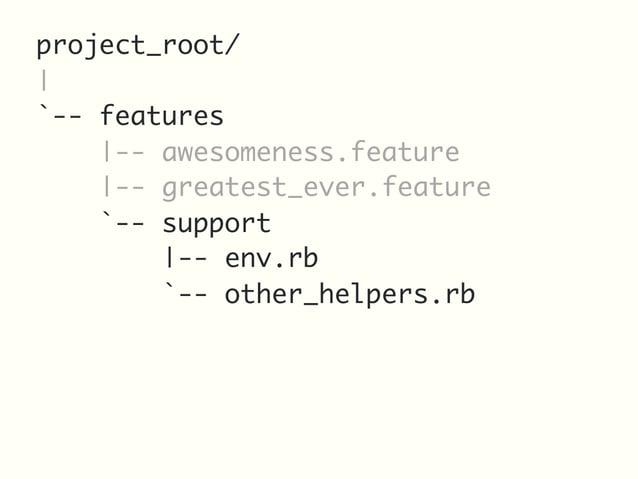Click the grey branch connector before awesomeness.feature
638x479 pixels.
124,151
